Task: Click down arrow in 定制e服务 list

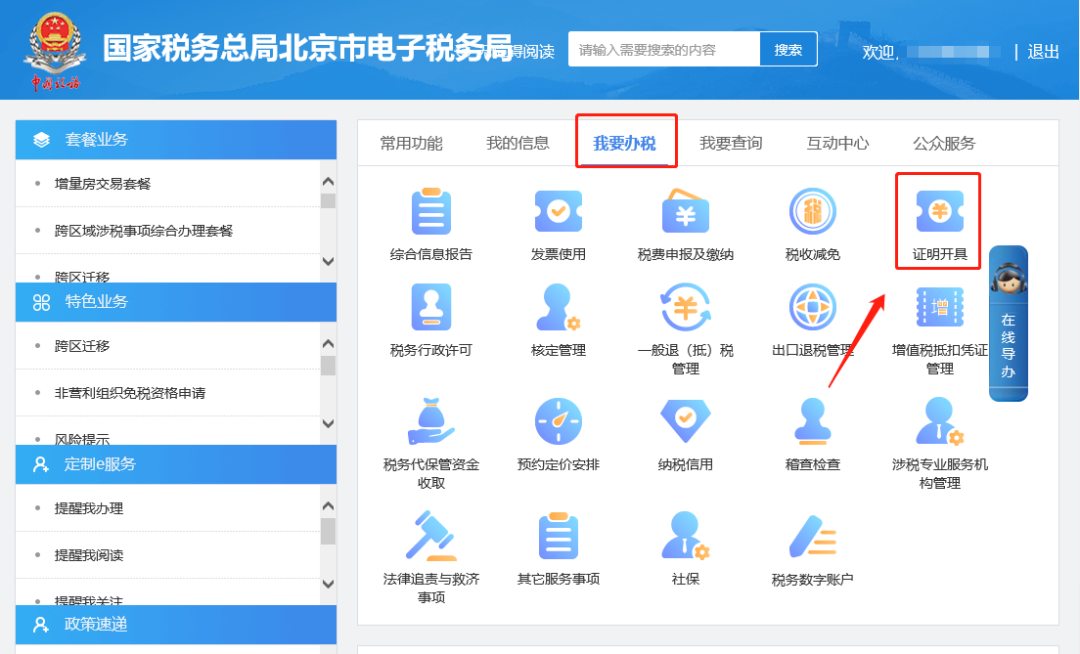Action: [x=328, y=584]
